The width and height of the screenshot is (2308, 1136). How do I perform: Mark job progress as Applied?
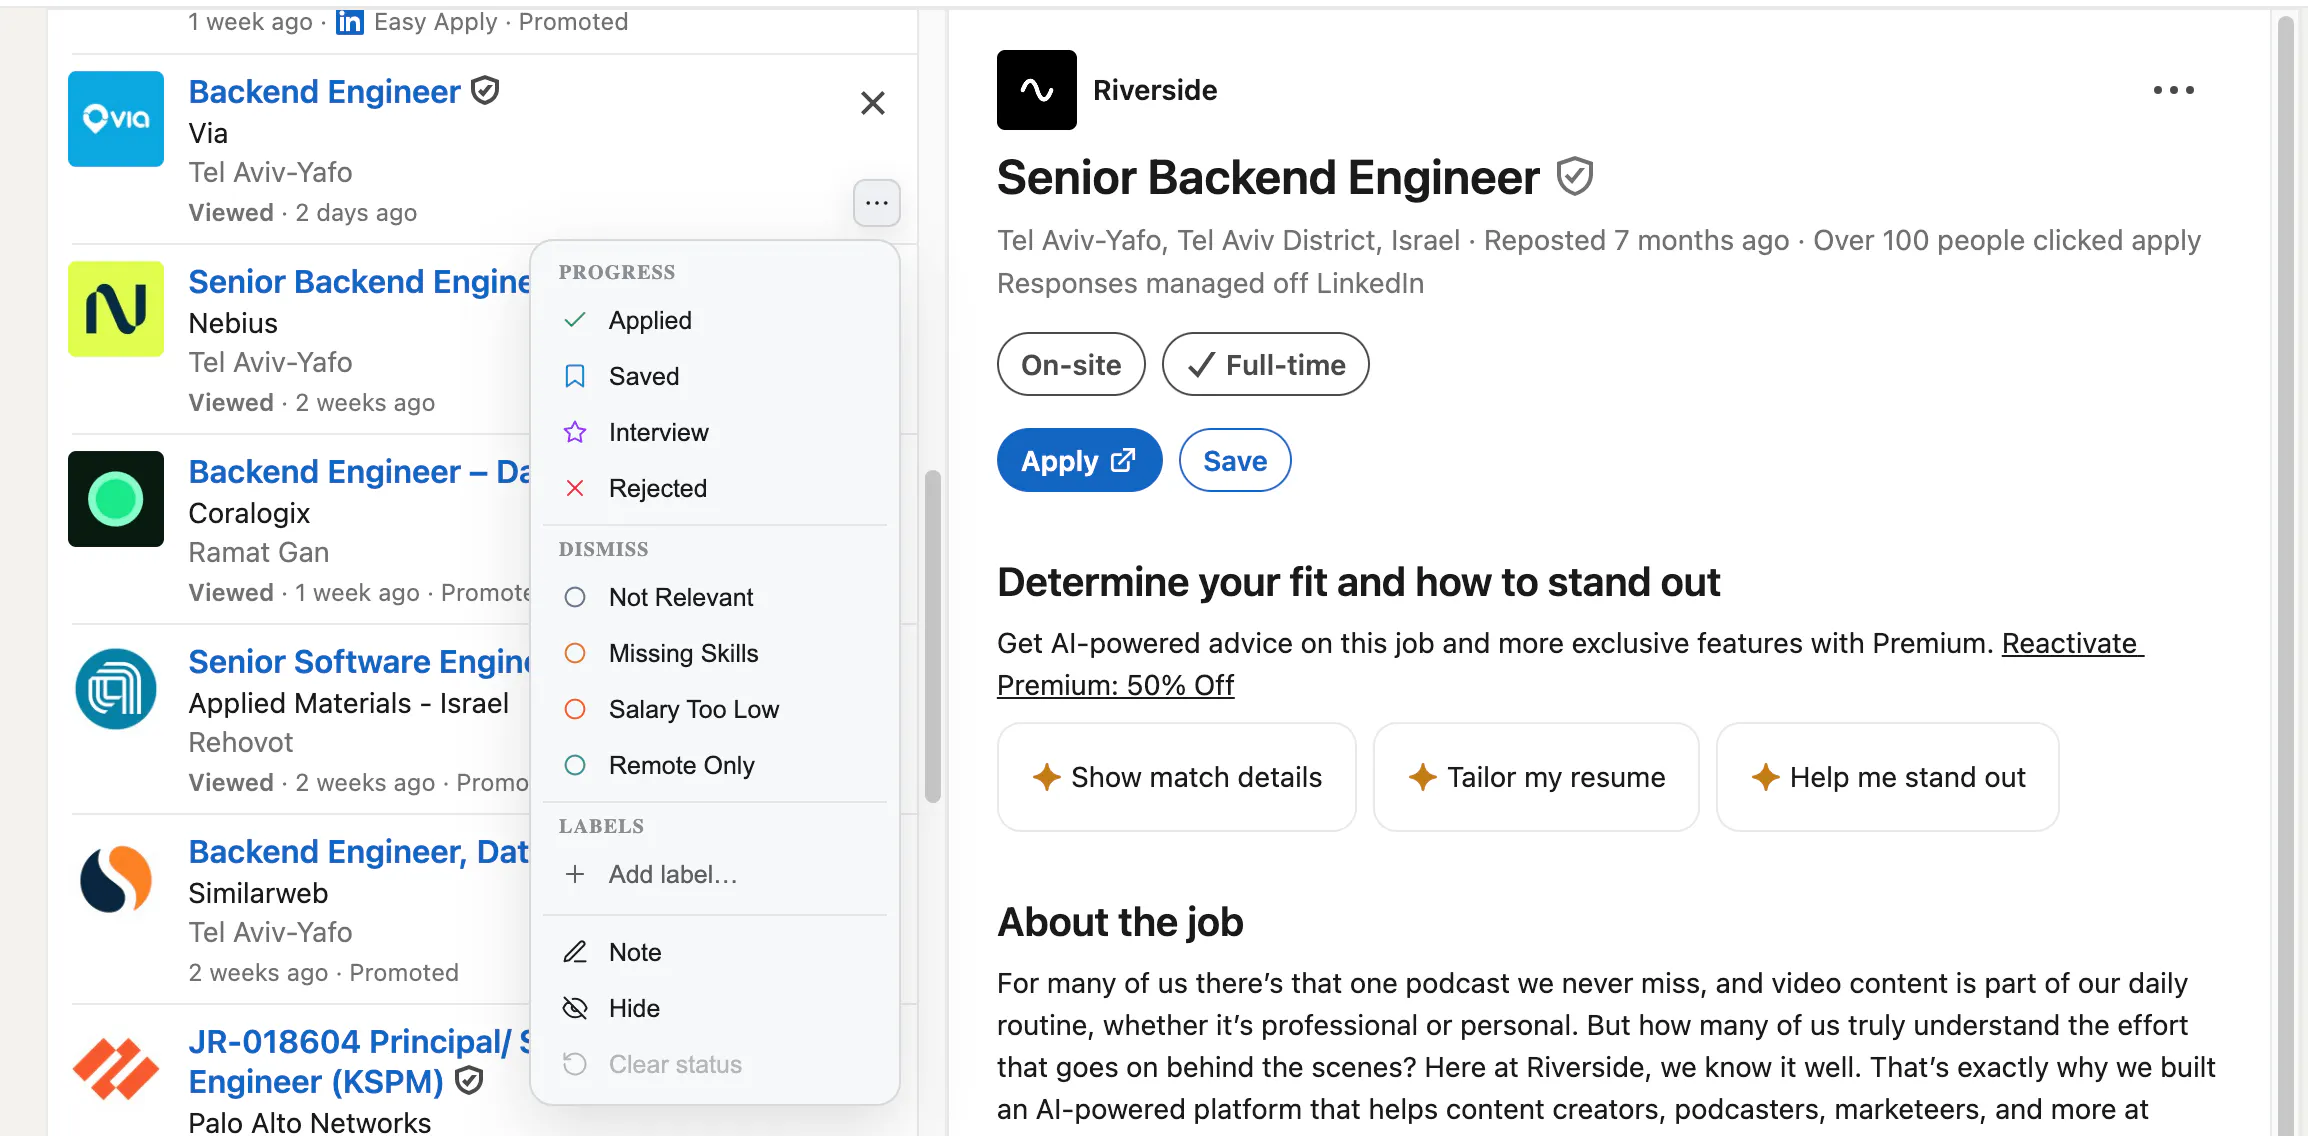(x=715, y=320)
